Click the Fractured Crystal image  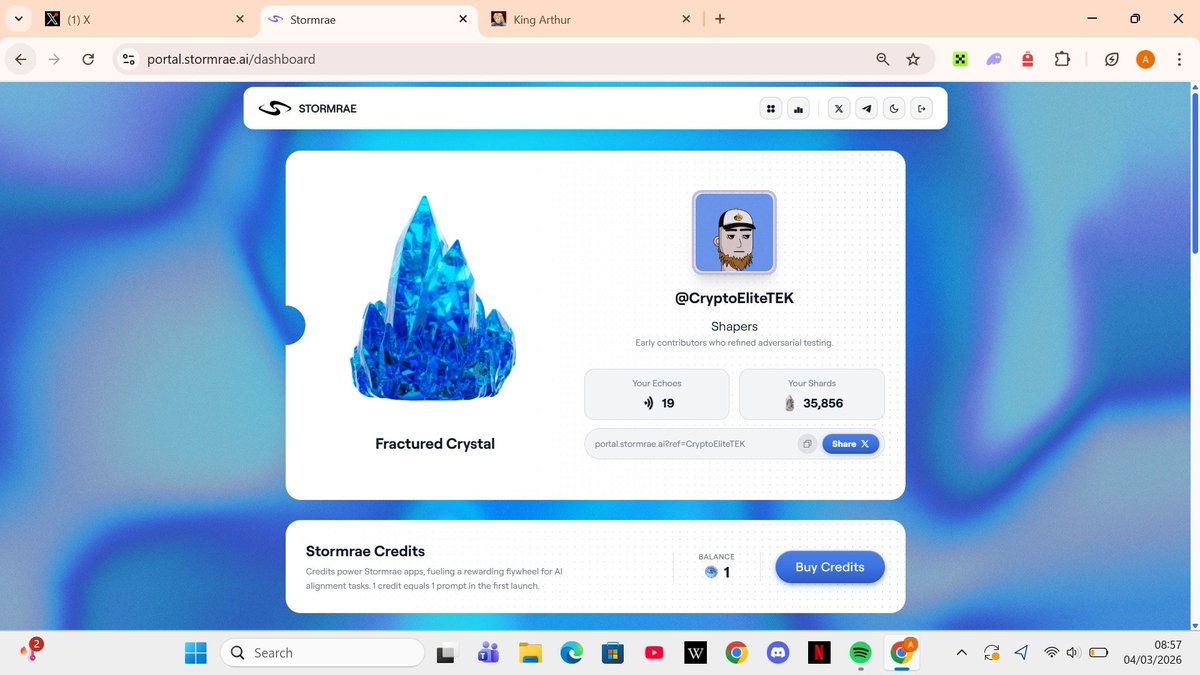pyautogui.click(x=433, y=300)
